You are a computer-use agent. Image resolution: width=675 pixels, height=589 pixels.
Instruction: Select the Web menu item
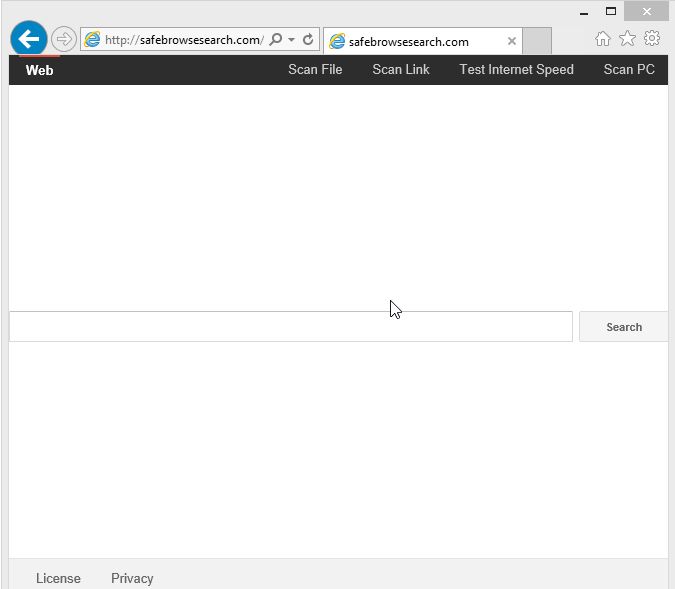tap(39, 70)
